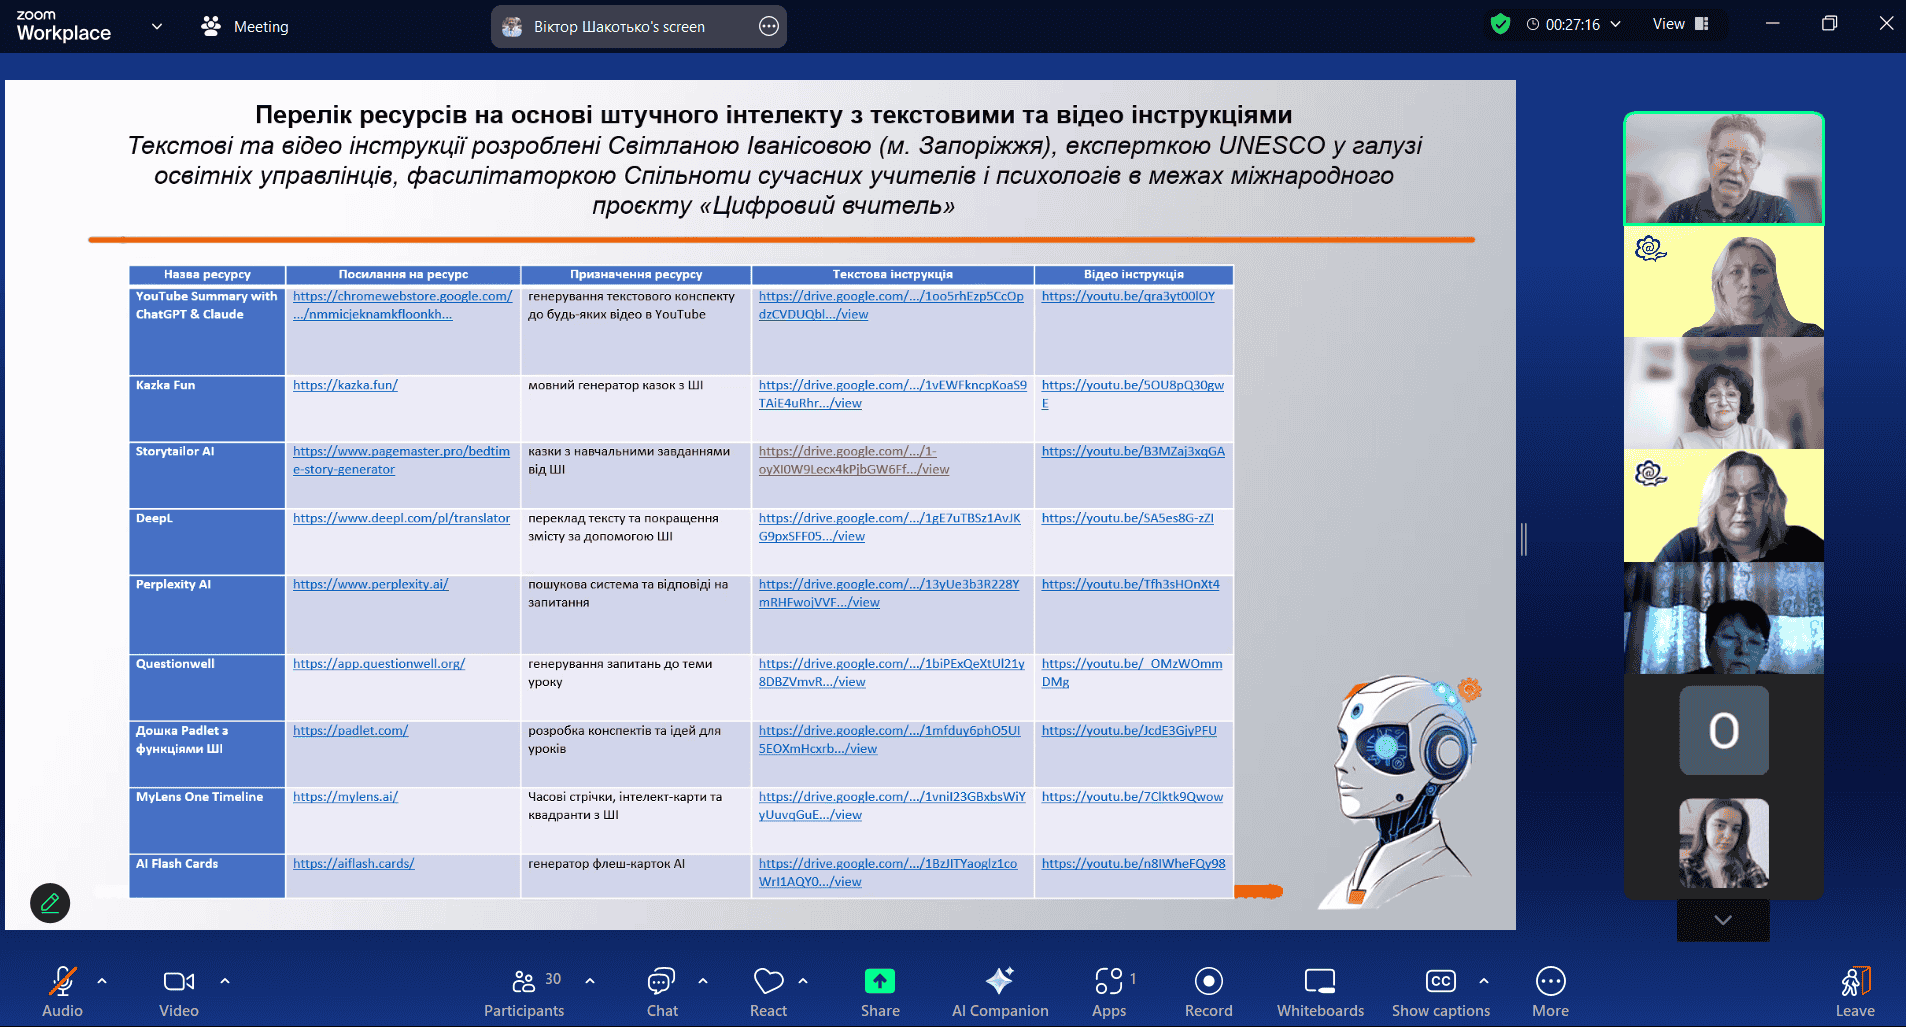Click the green encryption shield icon

pyautogui.click(x=1500, y=24)
